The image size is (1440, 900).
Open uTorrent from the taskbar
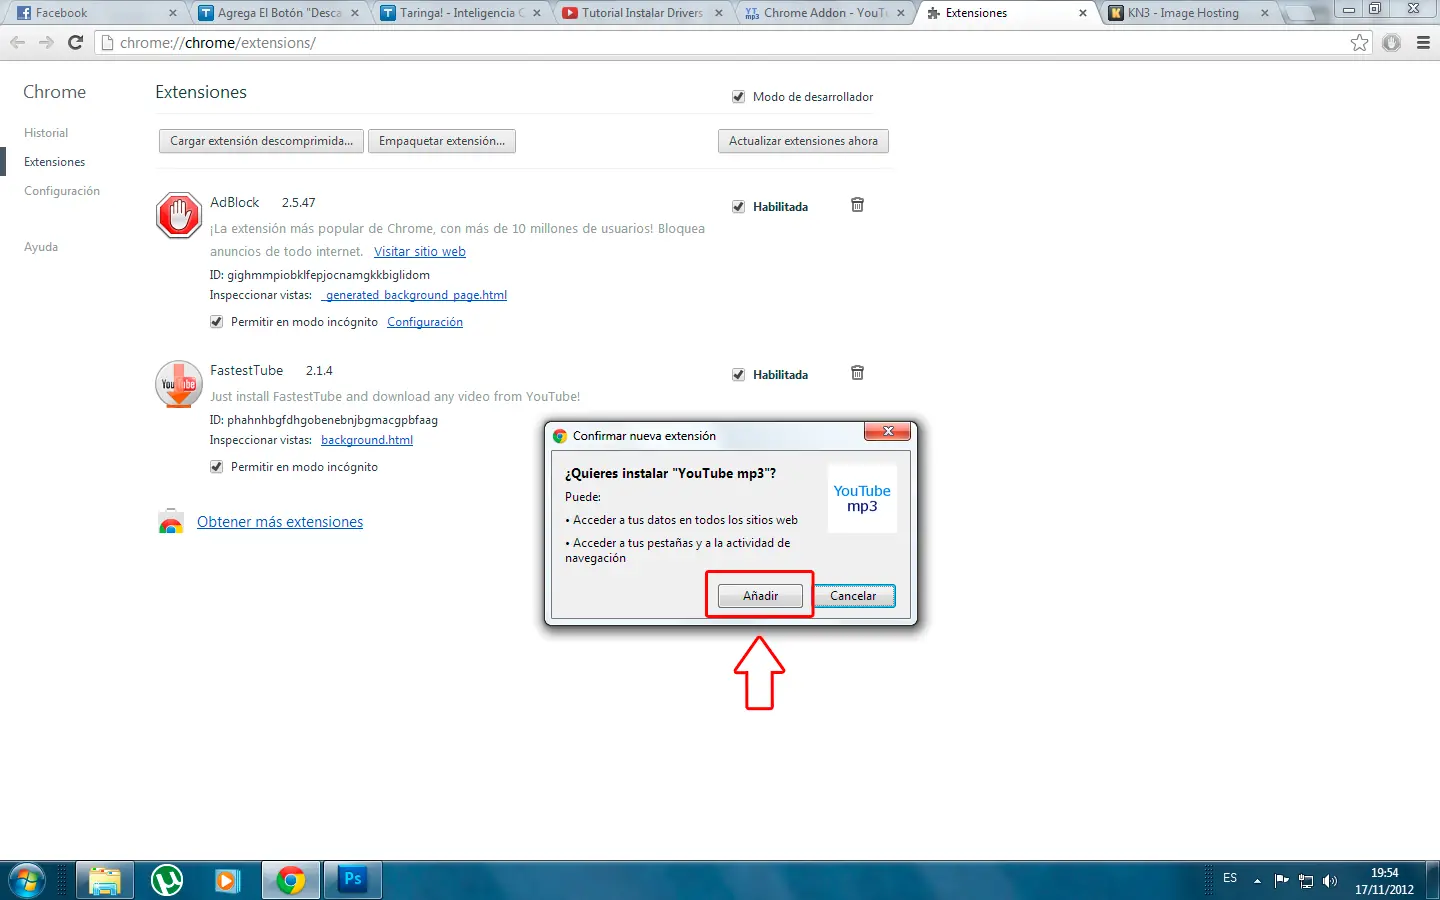pos(167,881)
